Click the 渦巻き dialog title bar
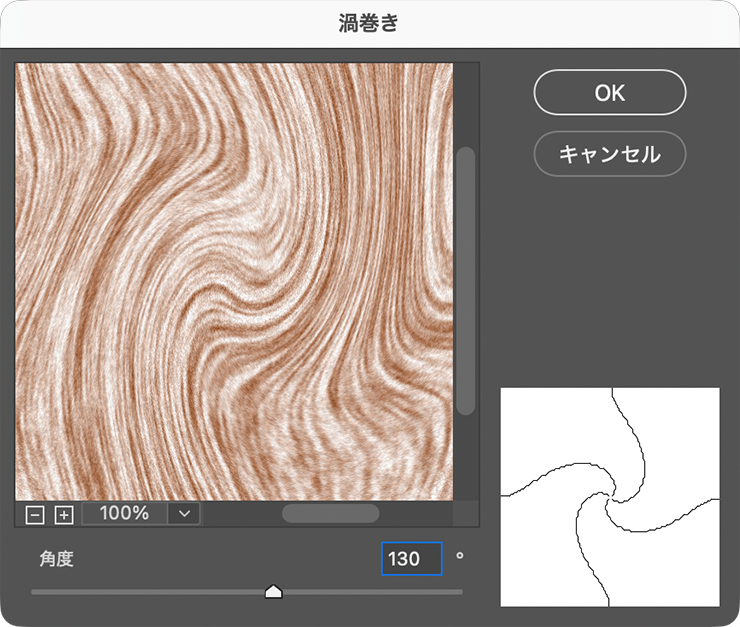The width and height of the screenshot is (740, 627). click(x=370, y=24)
